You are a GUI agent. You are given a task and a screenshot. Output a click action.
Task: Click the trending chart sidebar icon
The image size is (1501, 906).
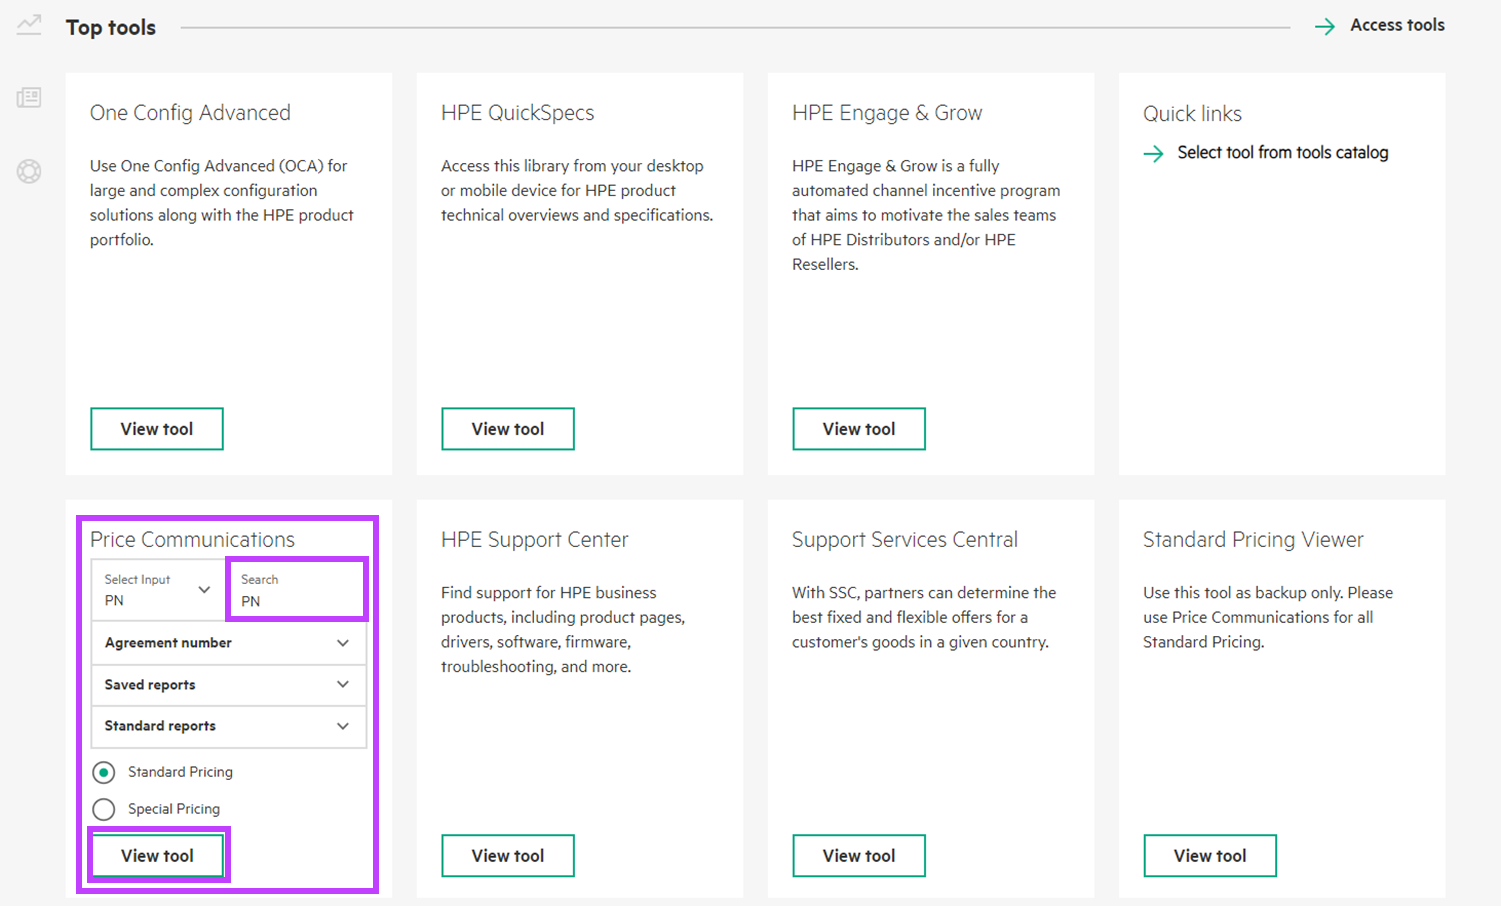pos(29,24)
